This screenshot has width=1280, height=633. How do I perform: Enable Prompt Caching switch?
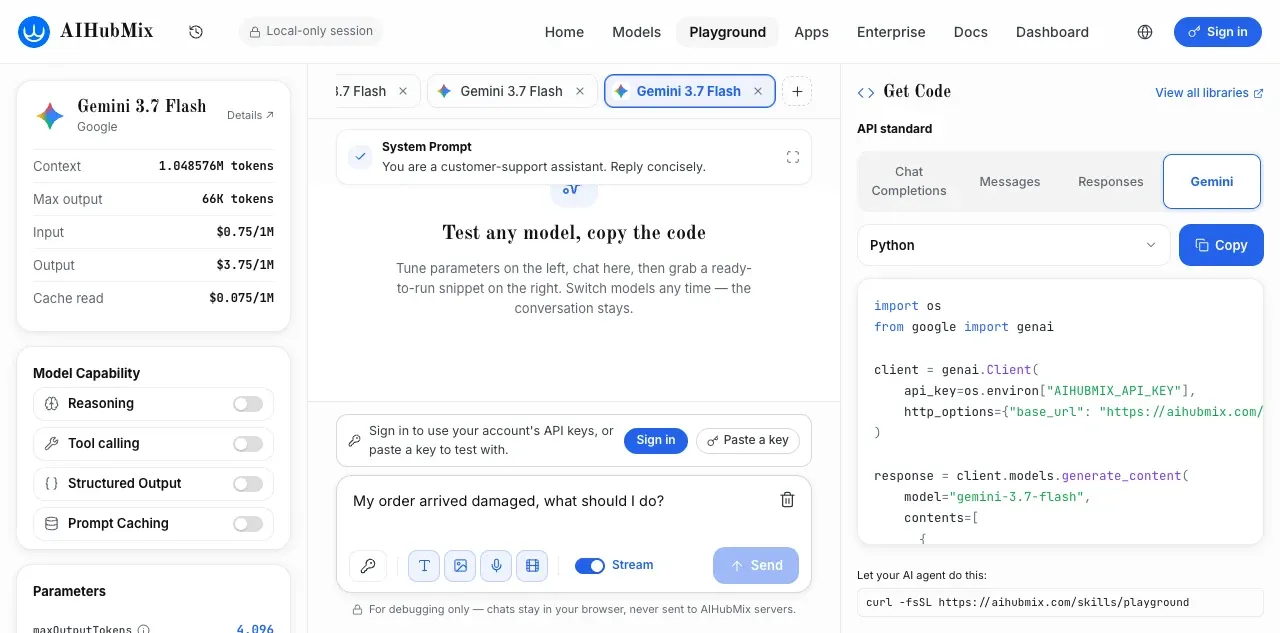[248, 524]
